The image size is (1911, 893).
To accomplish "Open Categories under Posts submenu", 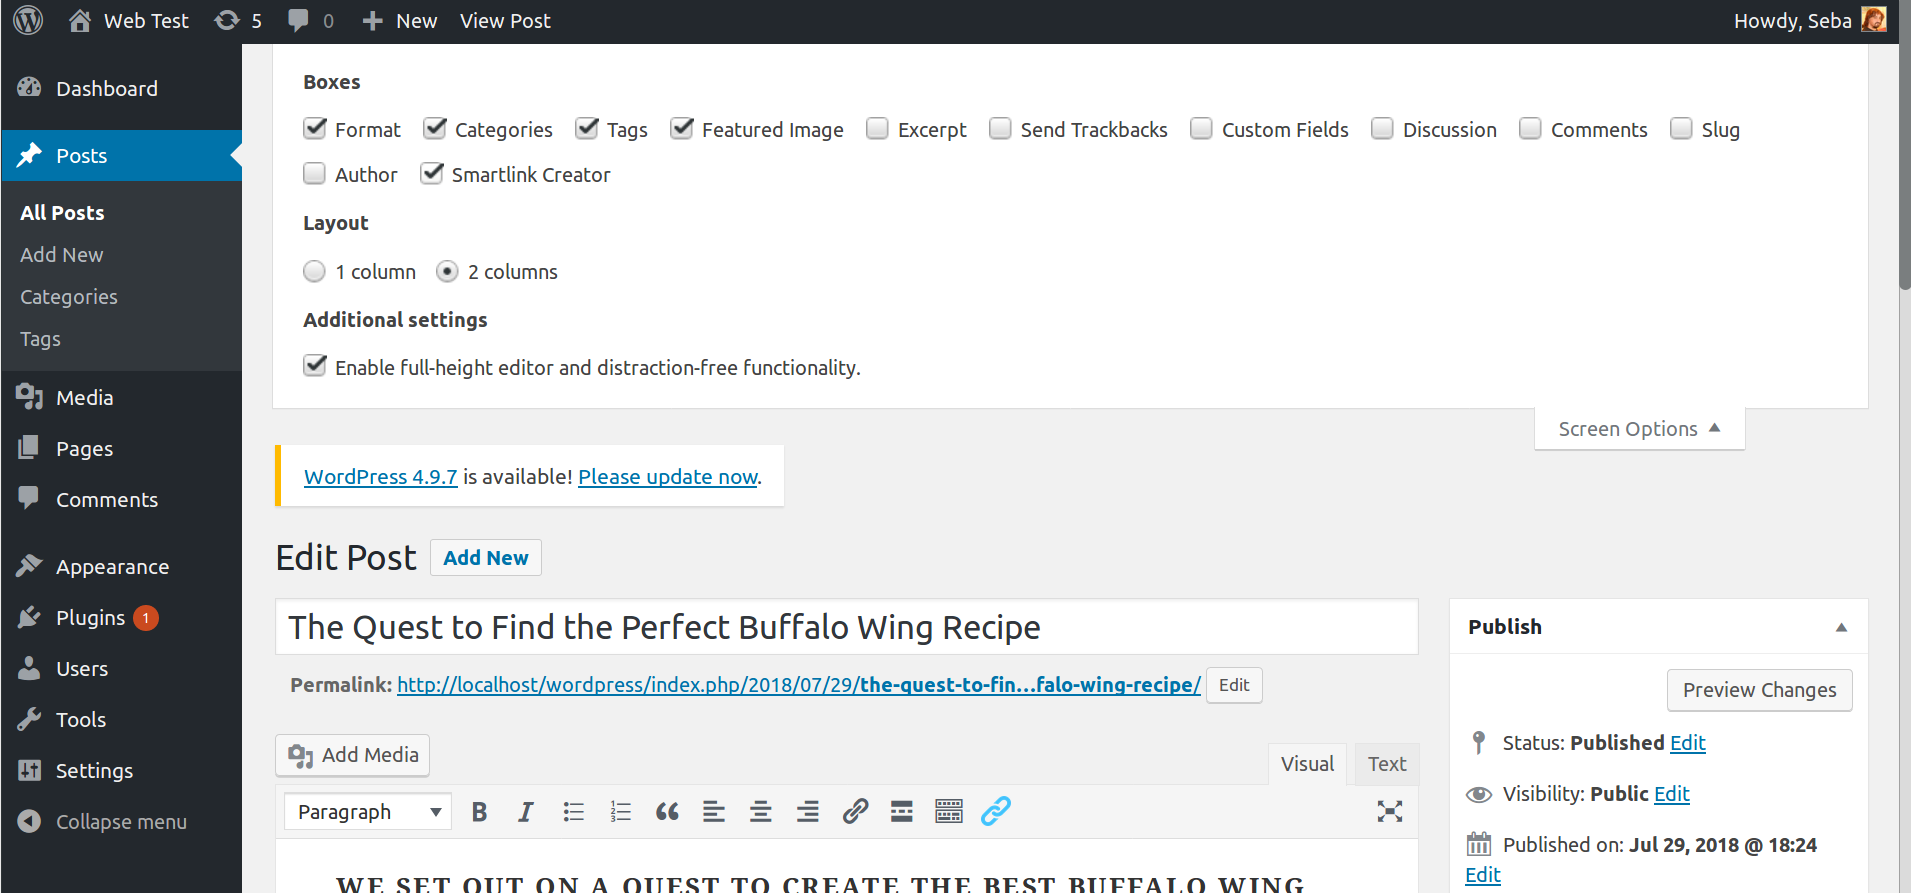I will [x=69, y=297].
